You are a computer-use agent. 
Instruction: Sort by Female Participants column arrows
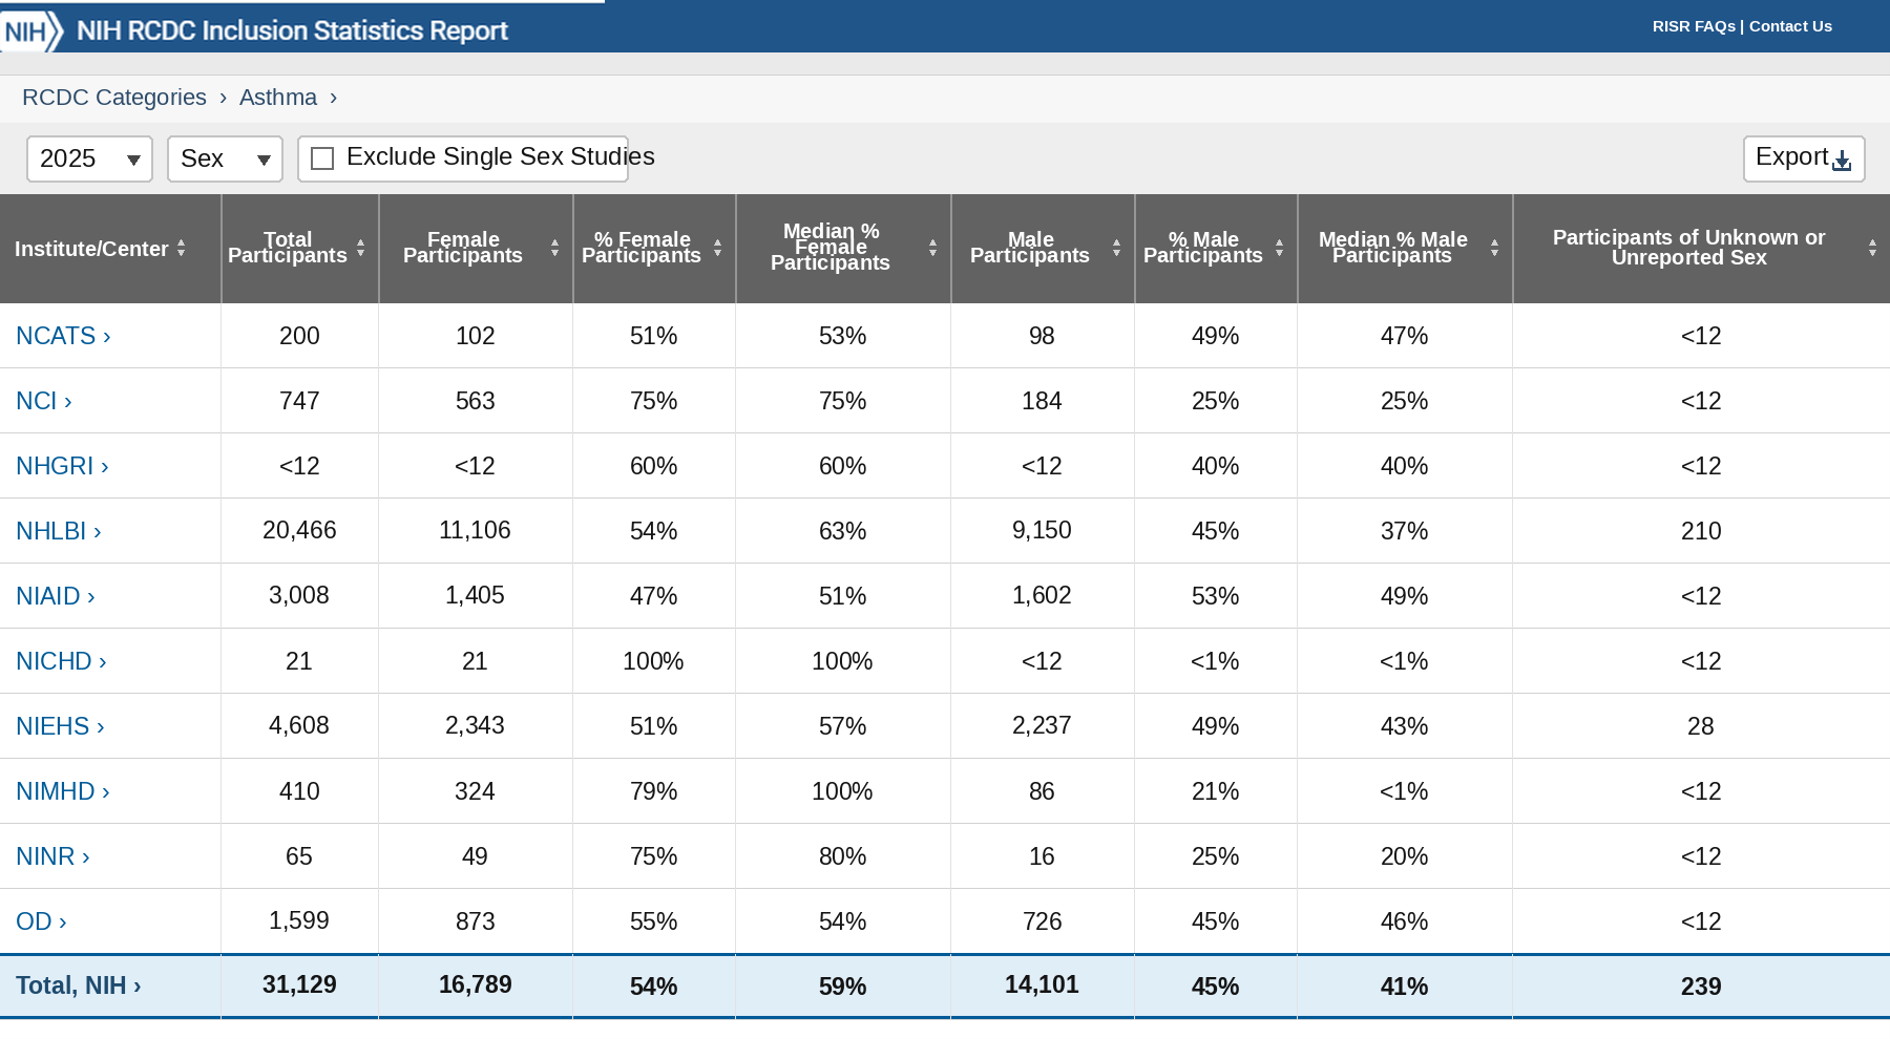pyautogui.click(x=555, y=248)
